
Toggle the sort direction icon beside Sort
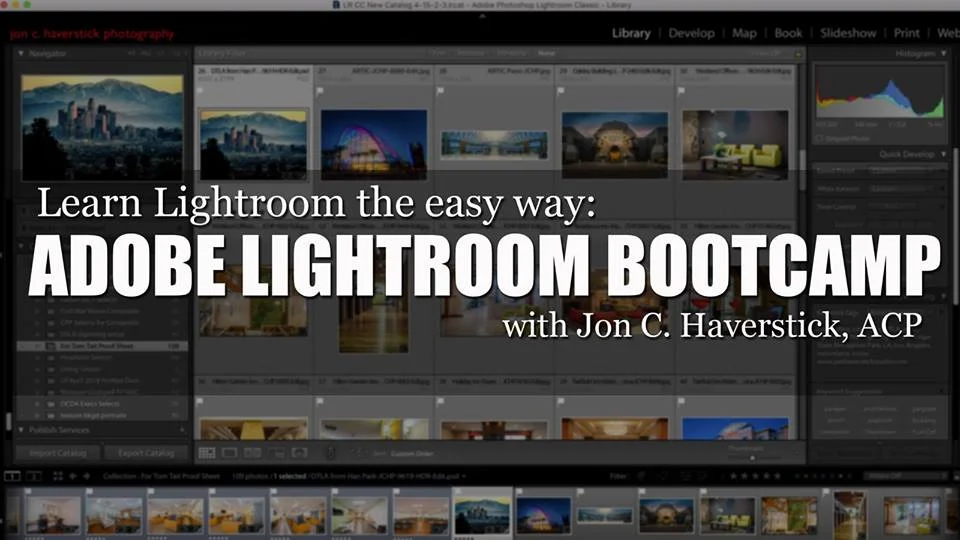pos(358,453)
